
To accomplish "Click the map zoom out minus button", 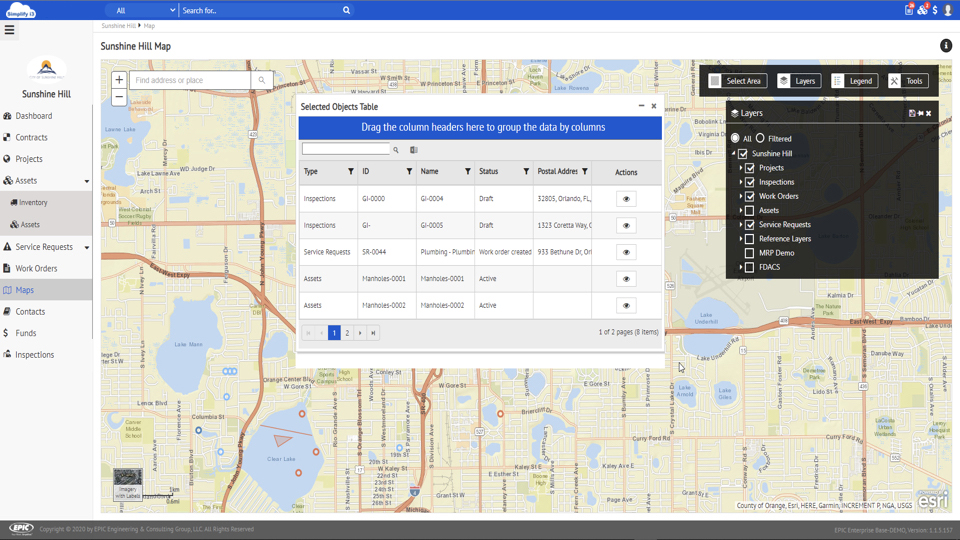I will 119,97.
